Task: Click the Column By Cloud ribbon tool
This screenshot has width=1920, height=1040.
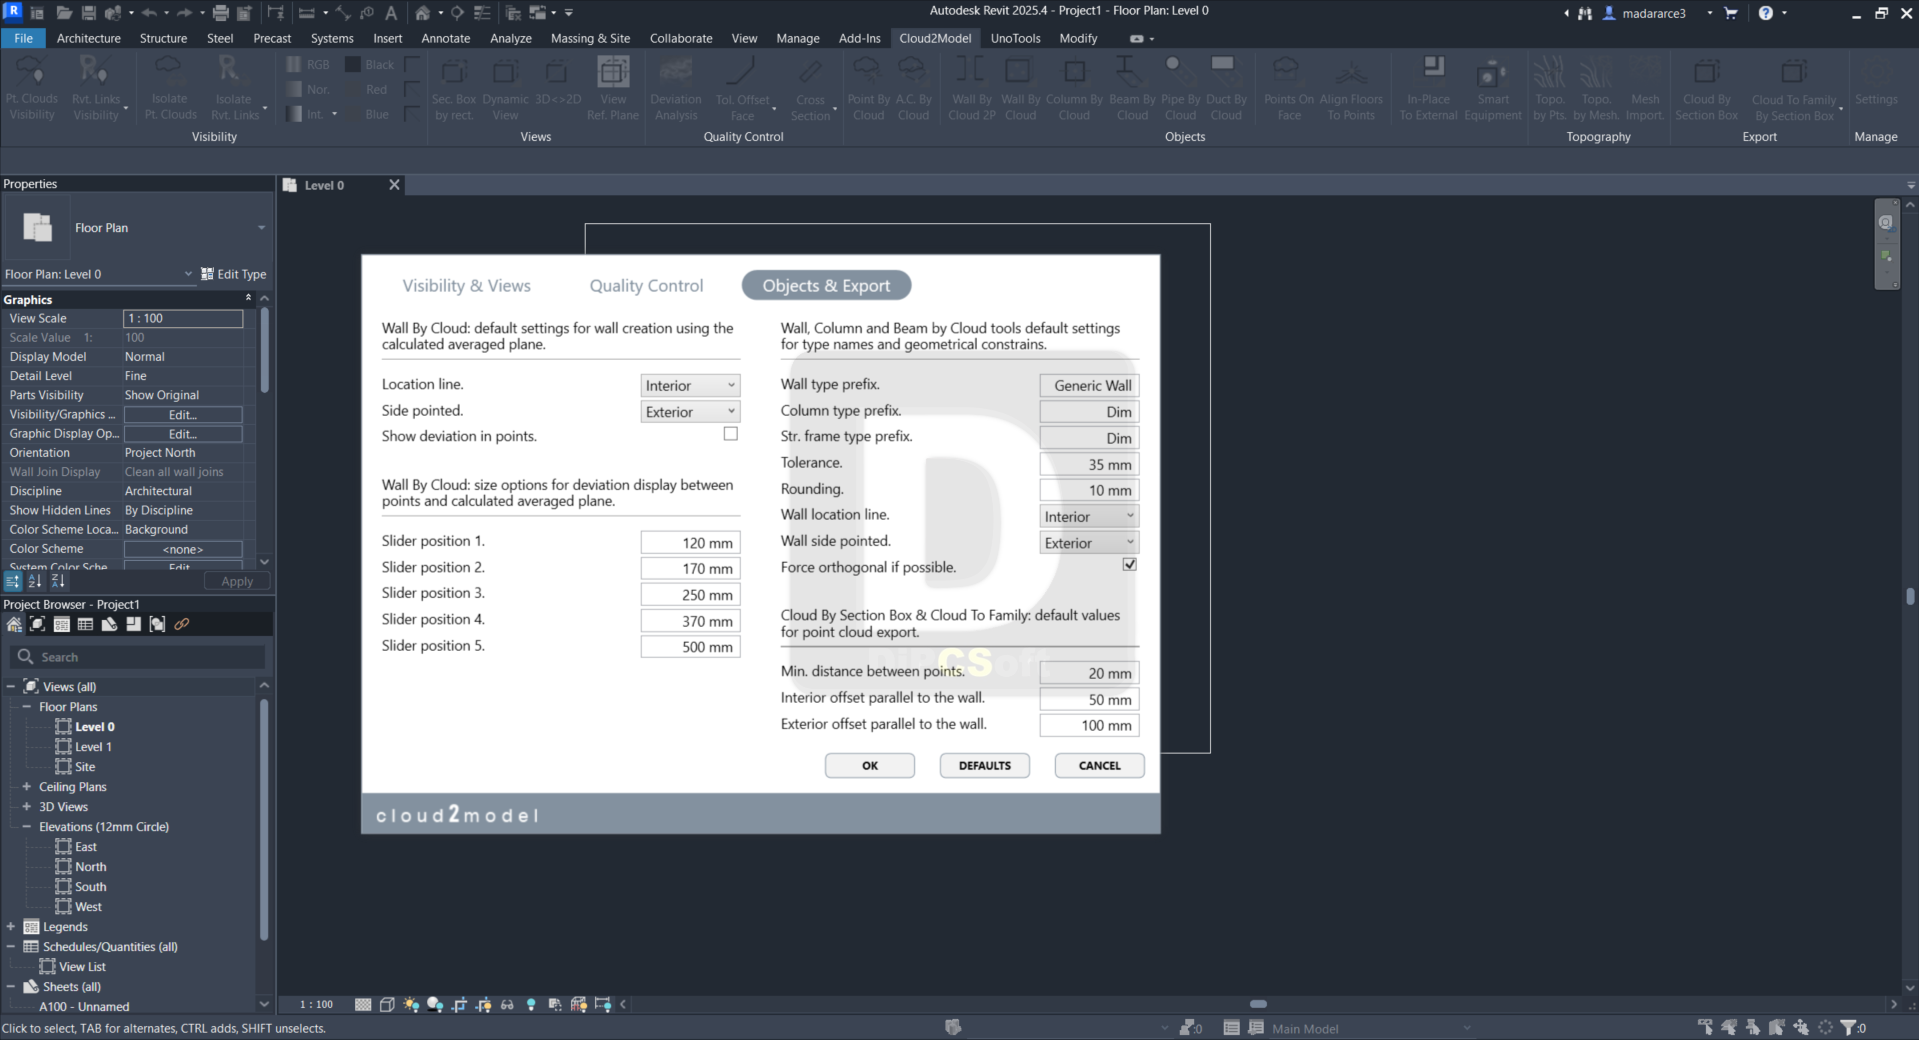Action: click(1074, 89)
